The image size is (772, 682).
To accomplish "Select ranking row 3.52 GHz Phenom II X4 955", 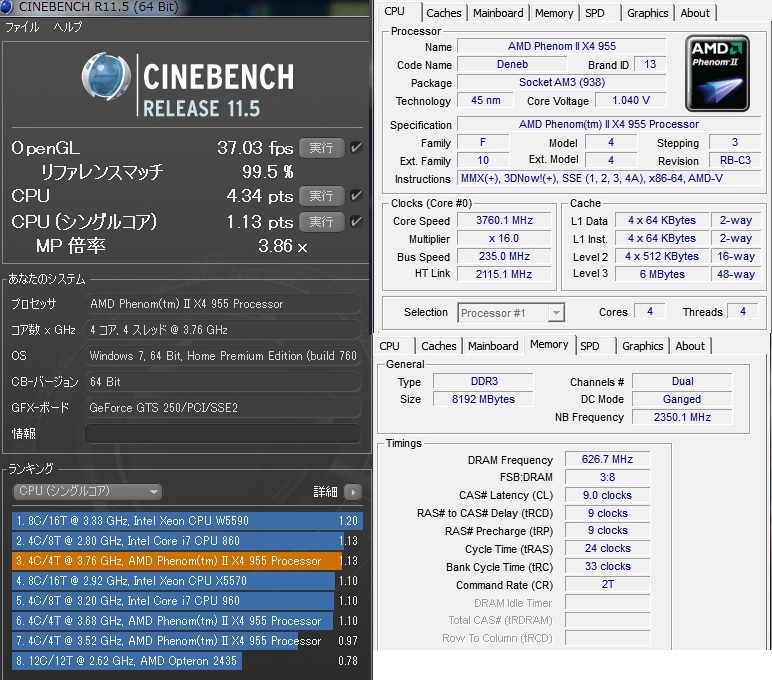I will 187,641.
